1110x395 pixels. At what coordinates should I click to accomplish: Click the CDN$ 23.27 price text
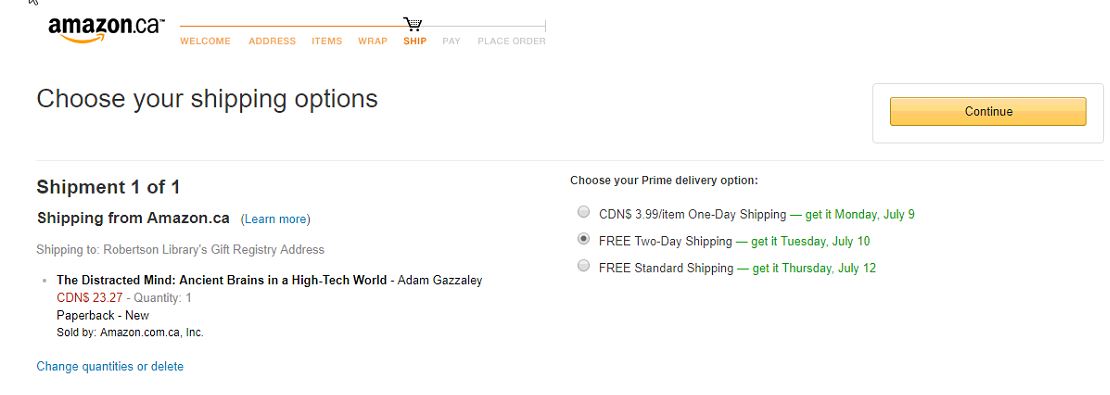[x=89, y=298]
